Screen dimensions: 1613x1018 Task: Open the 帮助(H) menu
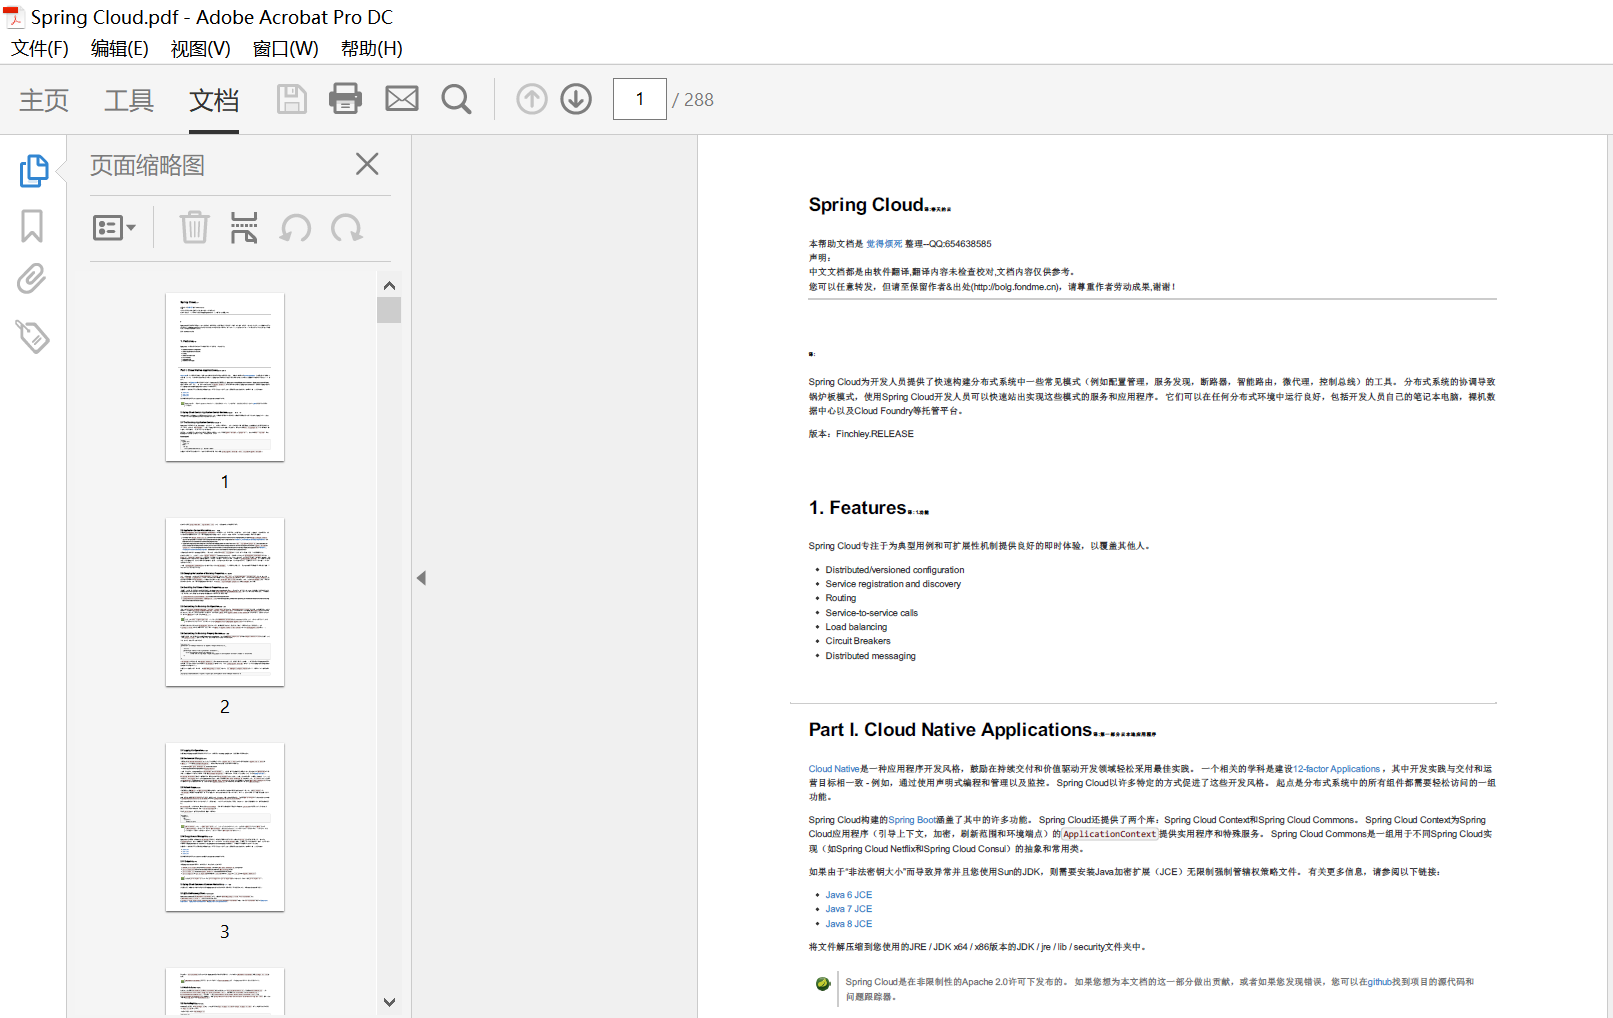tap(371, 48)
